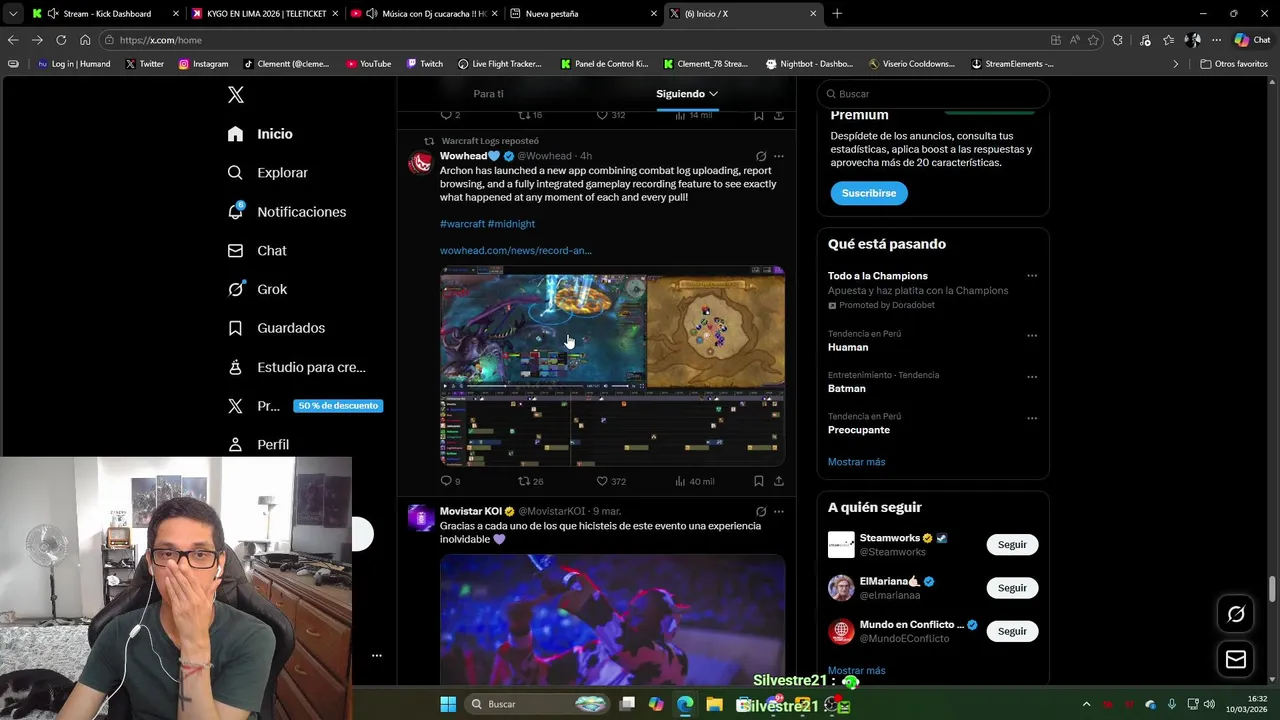Follow ElMariana account
Viewport: 1280px width, 720px height.
1012,588
